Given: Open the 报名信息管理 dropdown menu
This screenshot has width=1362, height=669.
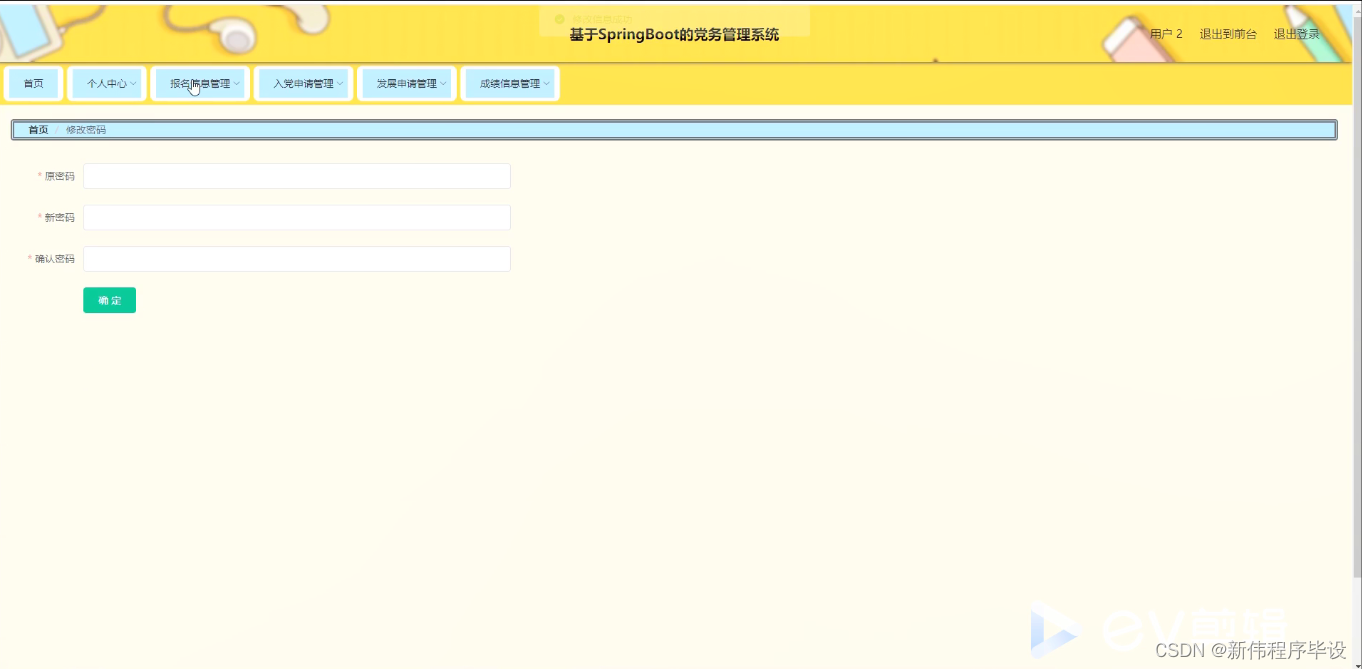Looking at the screenshot, I should [197, 83].
